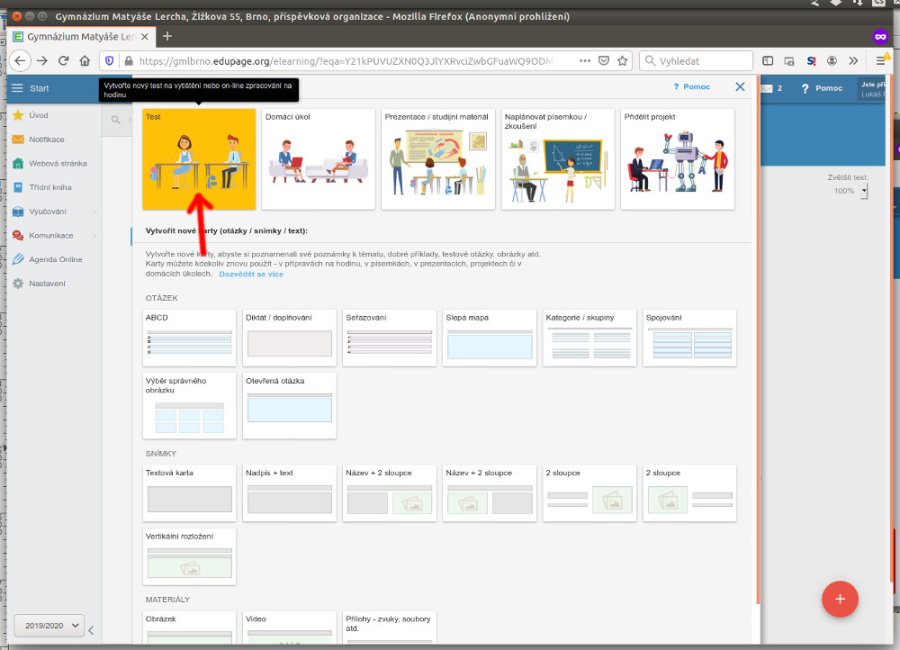
Task: Open the 2019/2020 school year dropdown
Action: pyautogui.click(x=49, y=625)
